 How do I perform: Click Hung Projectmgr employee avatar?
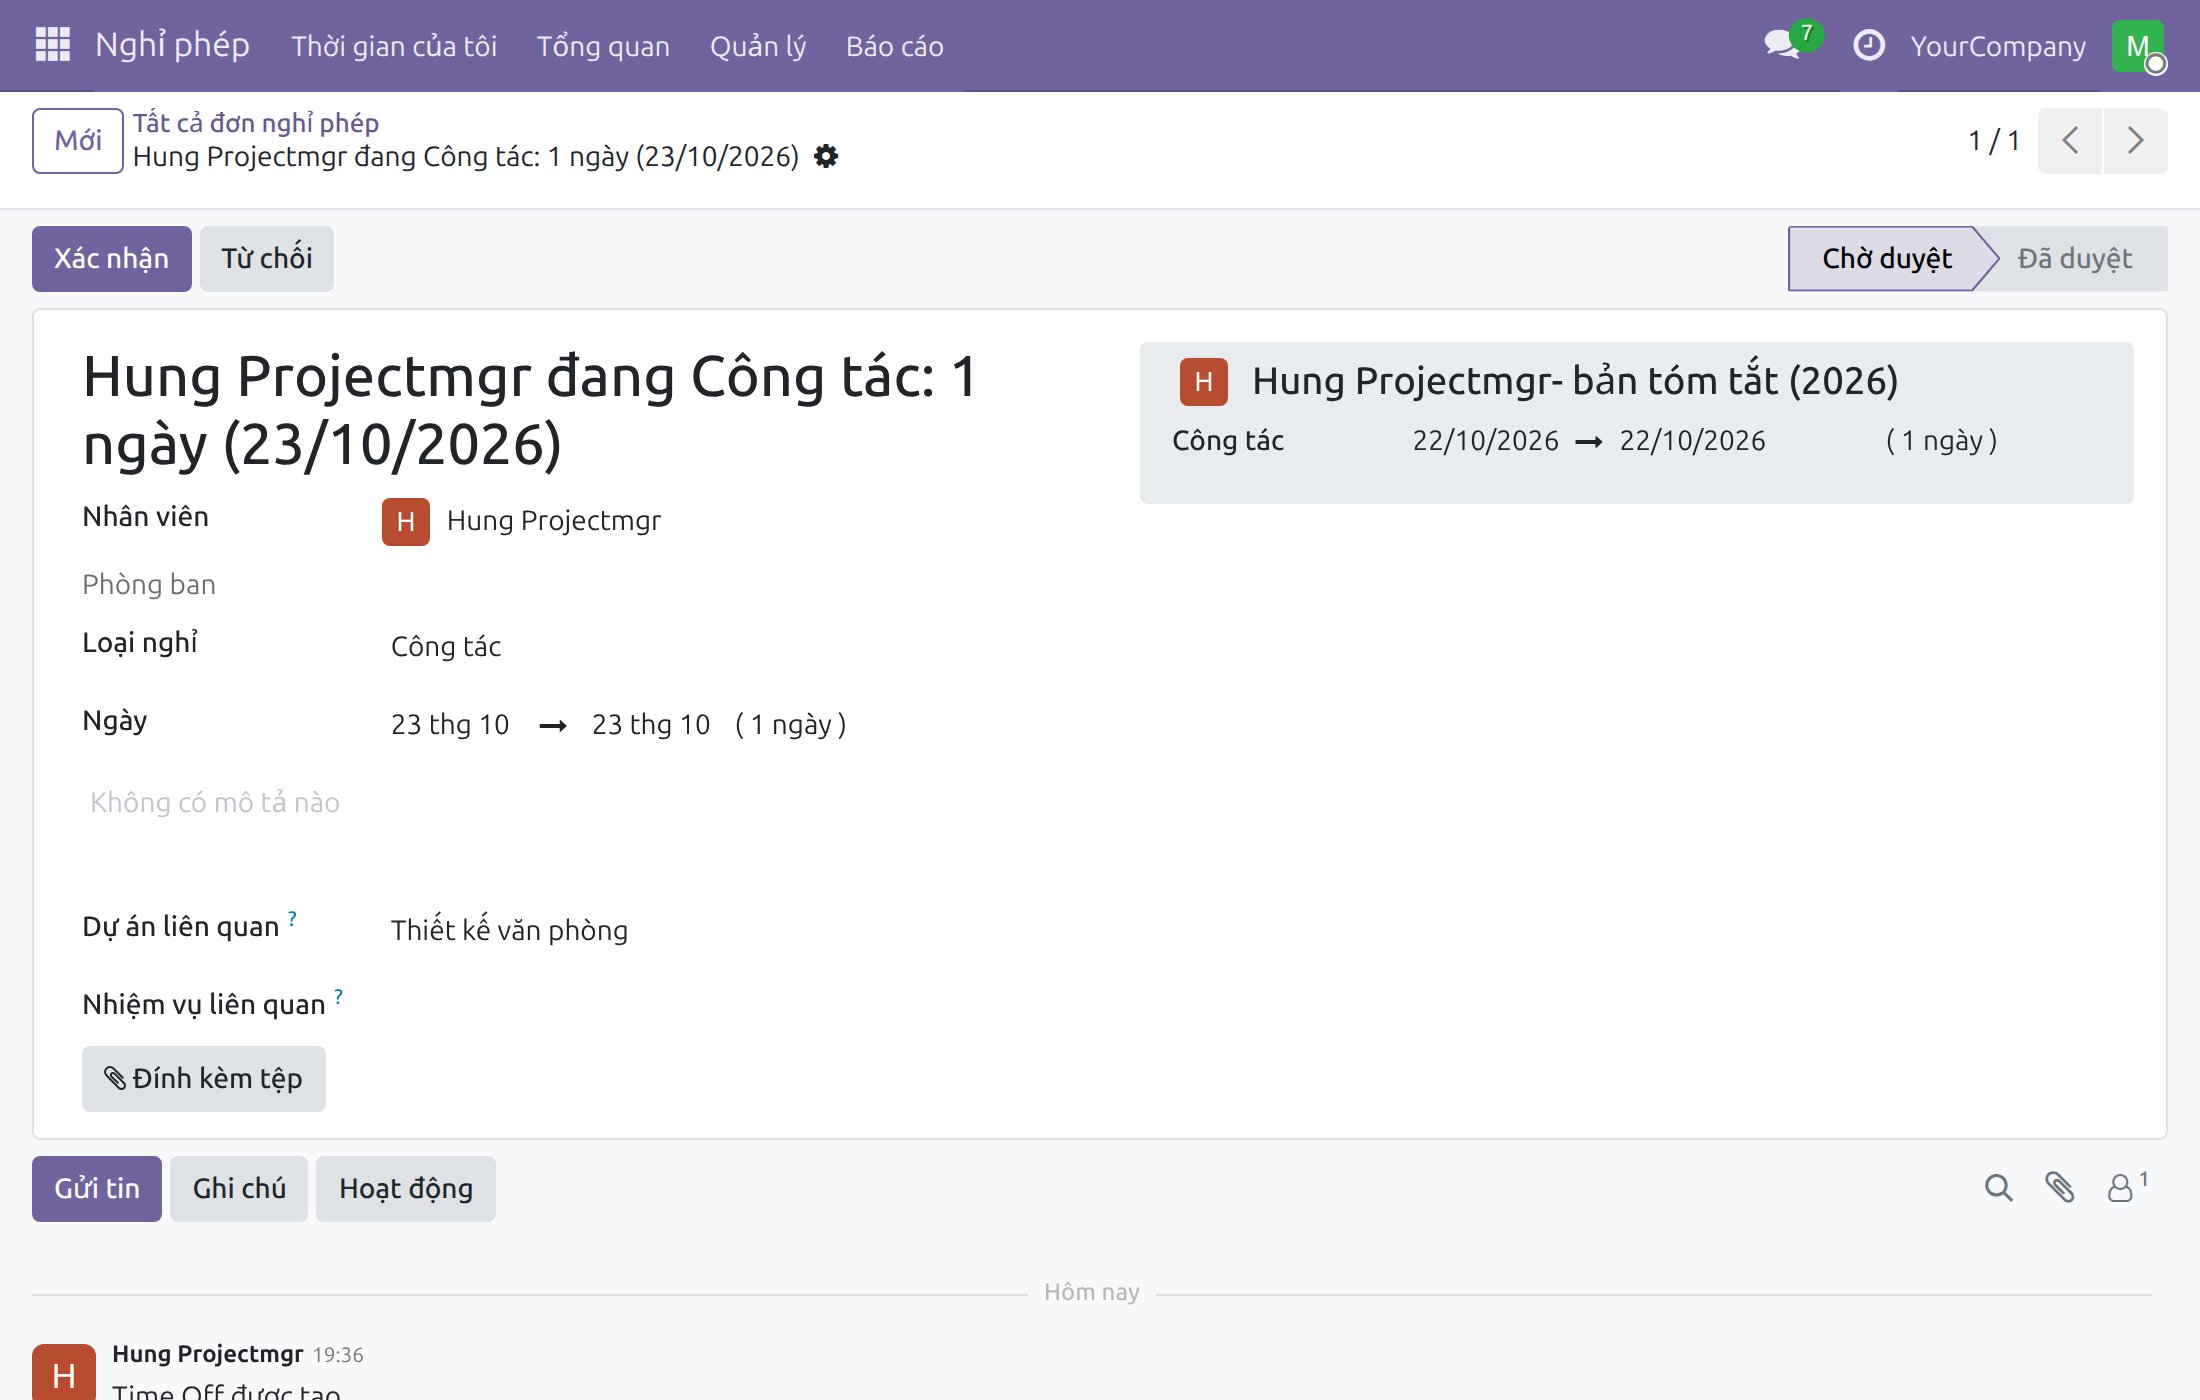tap(406, 521)
